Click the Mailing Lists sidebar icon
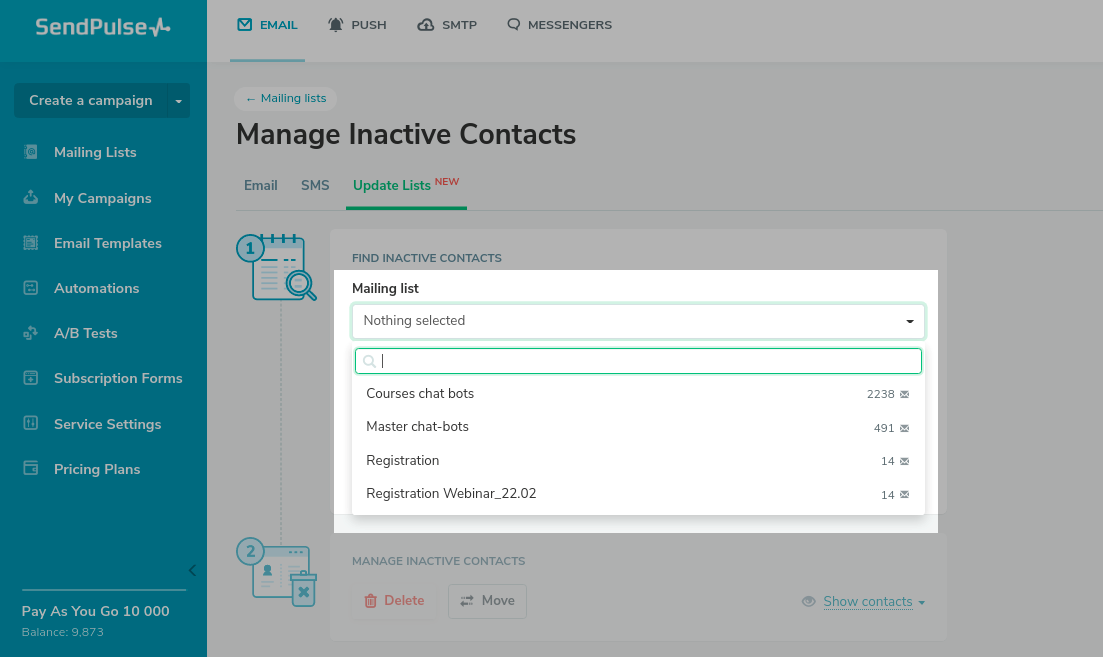This screenshot has width=1103, height=657. 31,152
